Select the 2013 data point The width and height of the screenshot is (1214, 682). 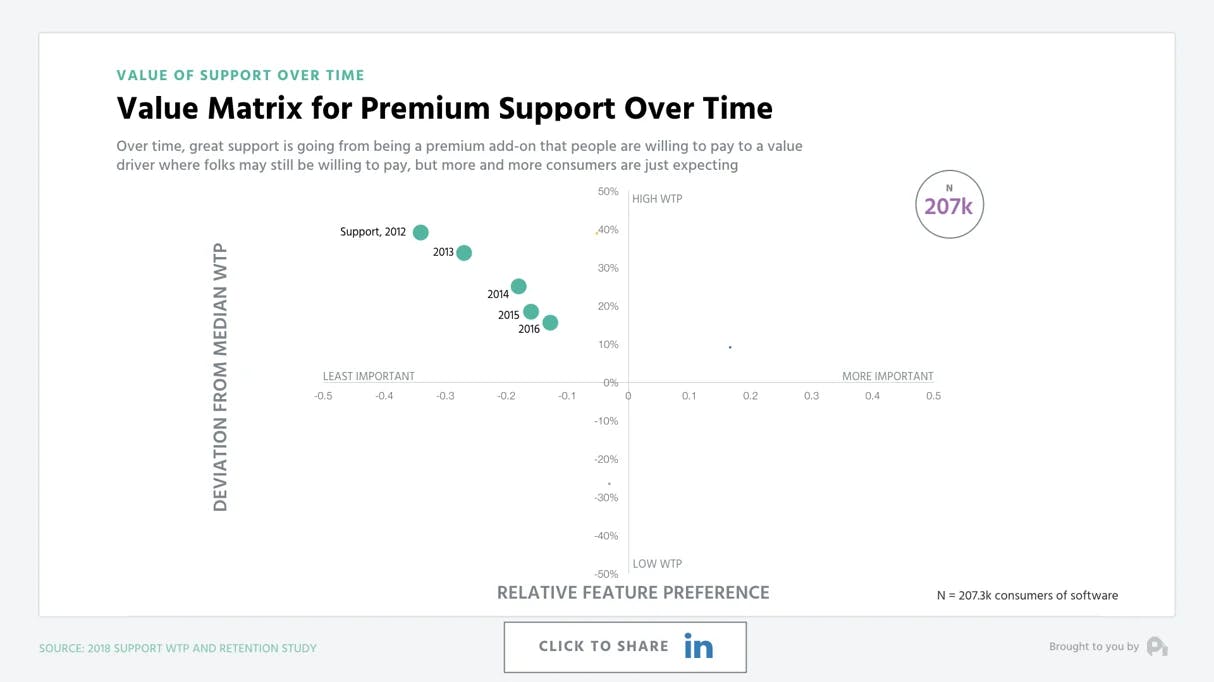[464, 253]
